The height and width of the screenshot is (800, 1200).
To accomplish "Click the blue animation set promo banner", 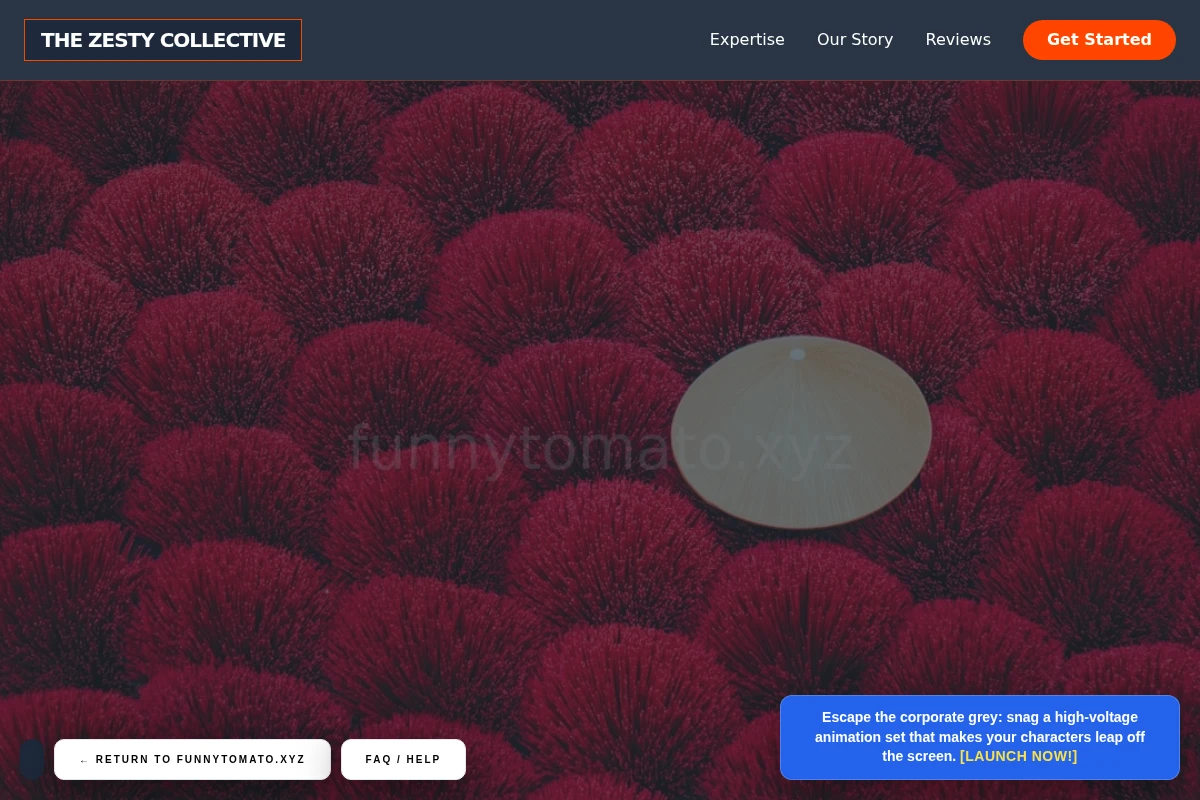I will tap(980, 737).
